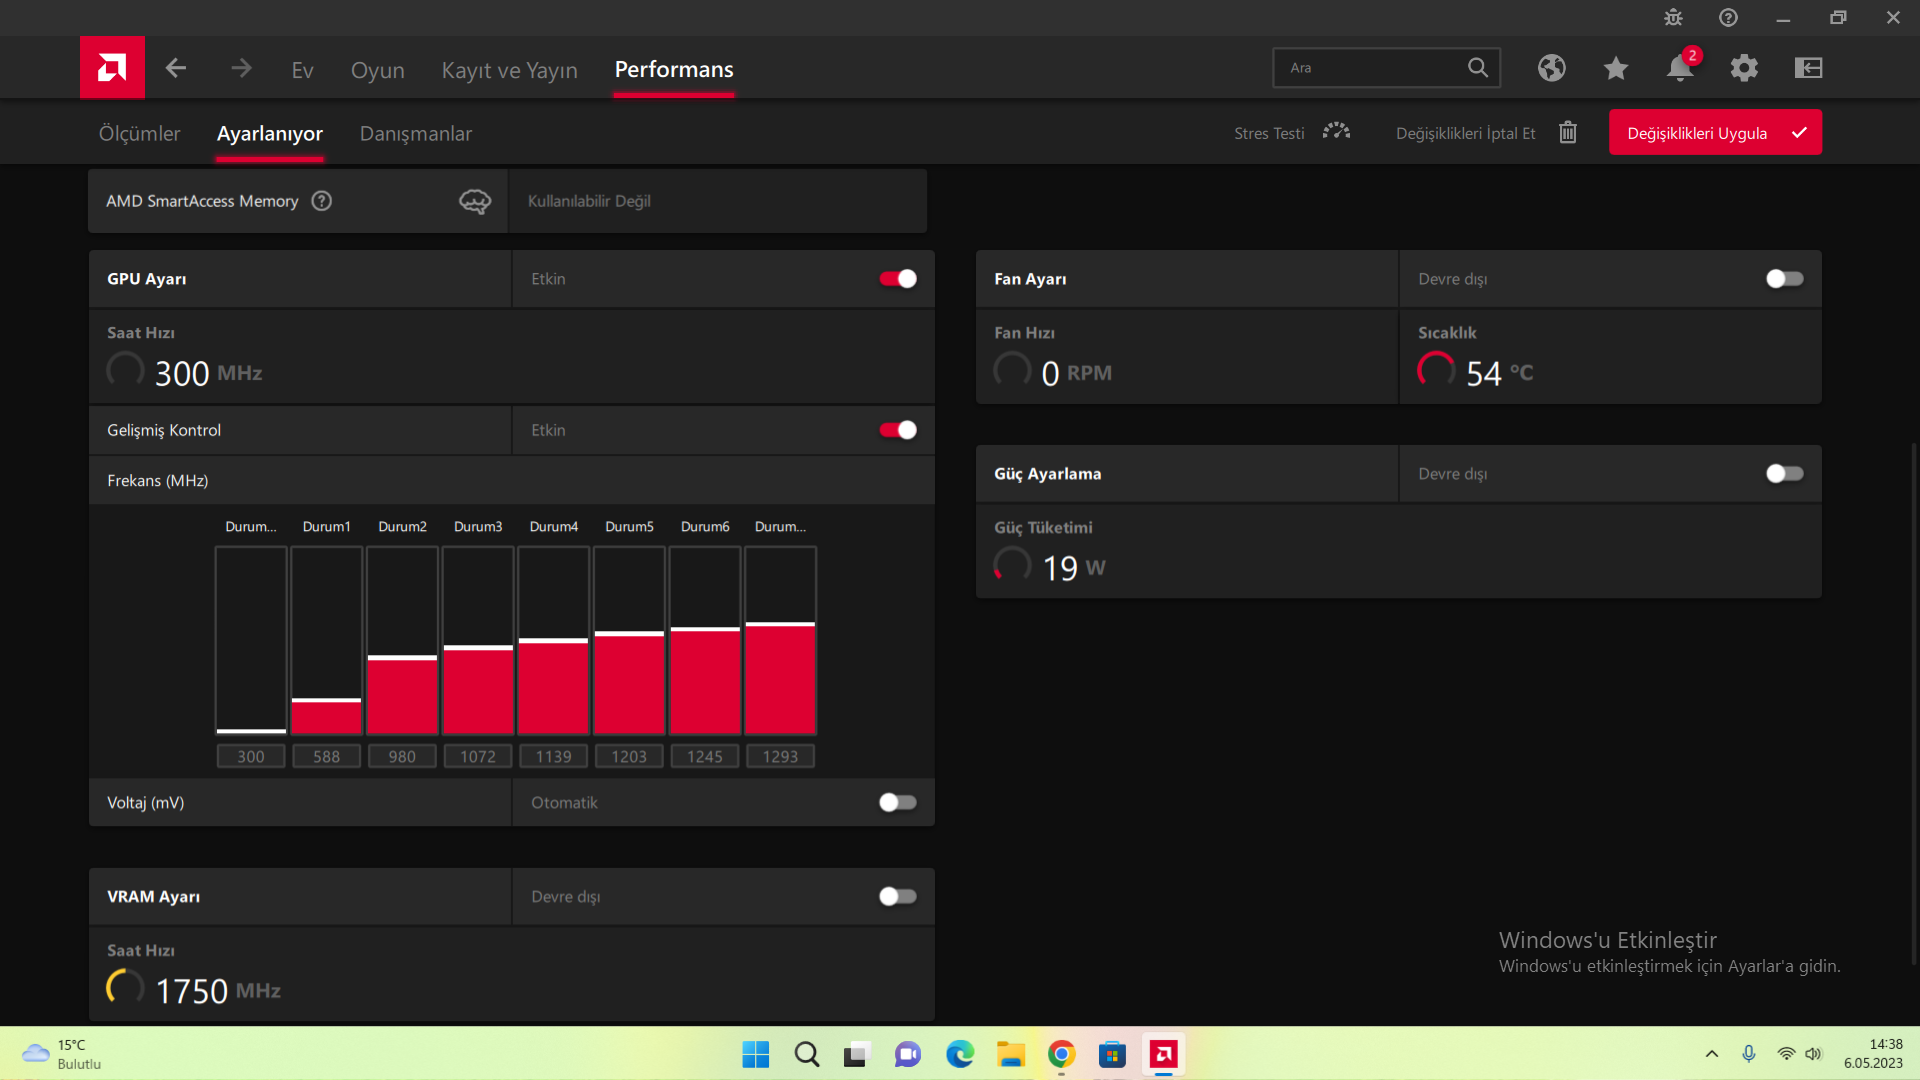The image size is (1920, 1080).
Task: Click the 1072 frequency value box
Action: (x=478, y=756)
